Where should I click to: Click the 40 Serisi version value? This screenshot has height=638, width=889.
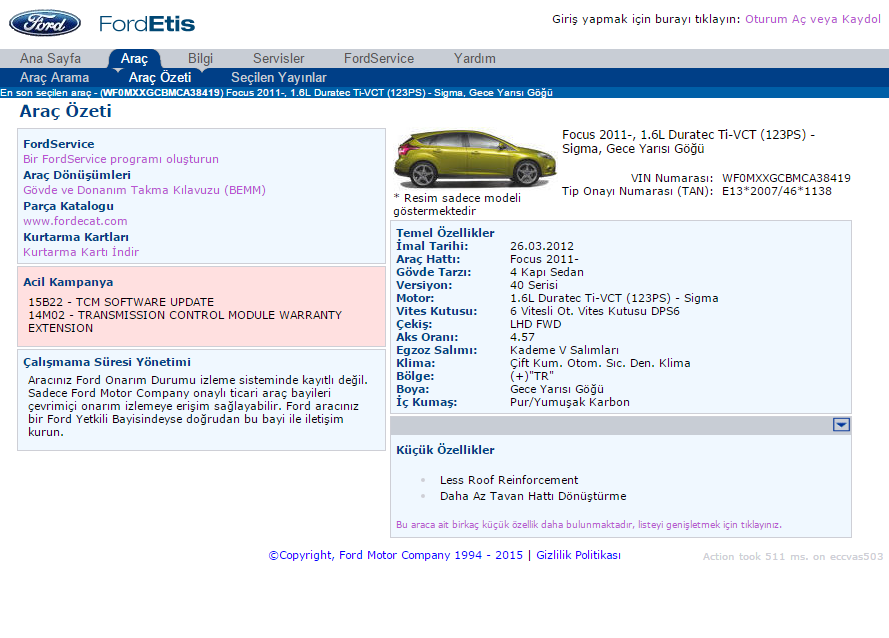(534, 285)
